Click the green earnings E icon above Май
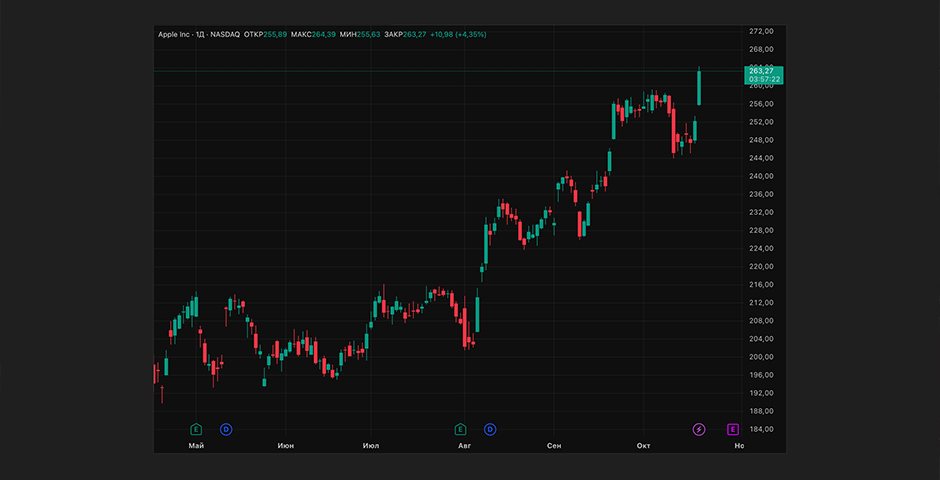This screenshot has width=940, height=480. [x=196, y=429]
